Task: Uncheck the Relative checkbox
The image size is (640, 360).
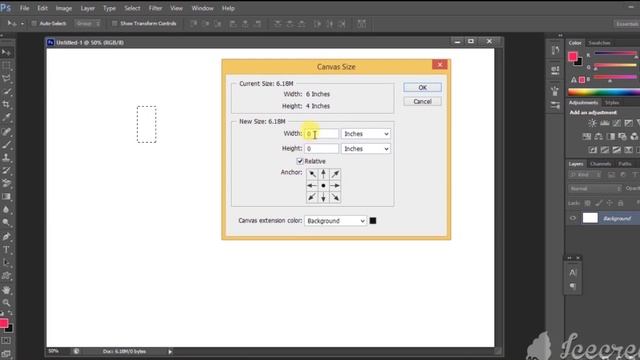Action: pos(300,161)
